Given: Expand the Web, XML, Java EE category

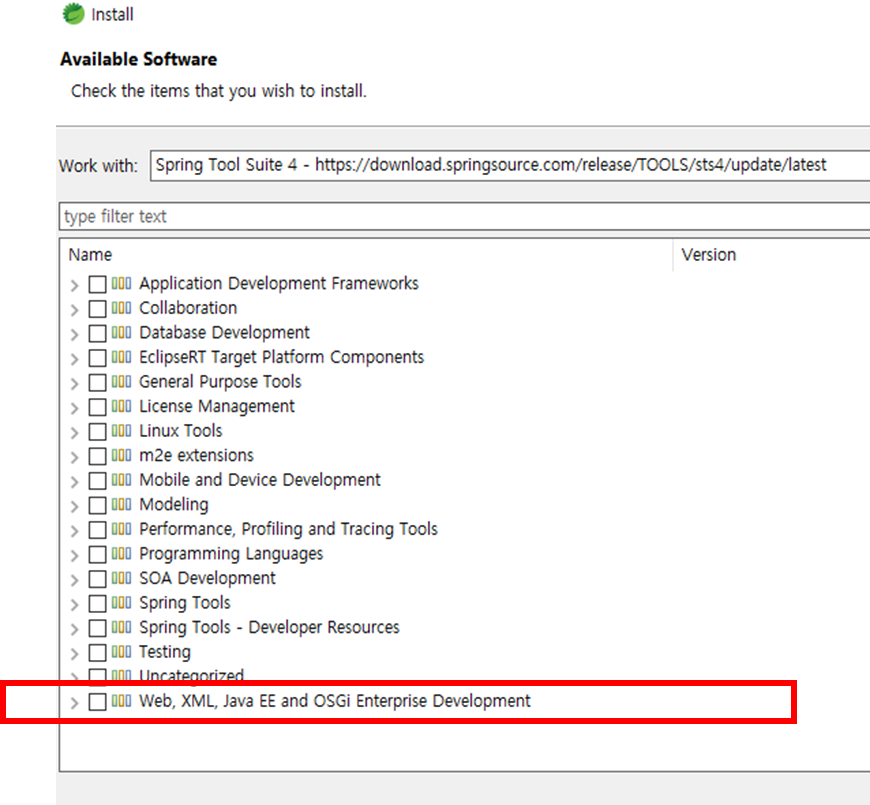Looking at the screenshot, I should 74,702.
